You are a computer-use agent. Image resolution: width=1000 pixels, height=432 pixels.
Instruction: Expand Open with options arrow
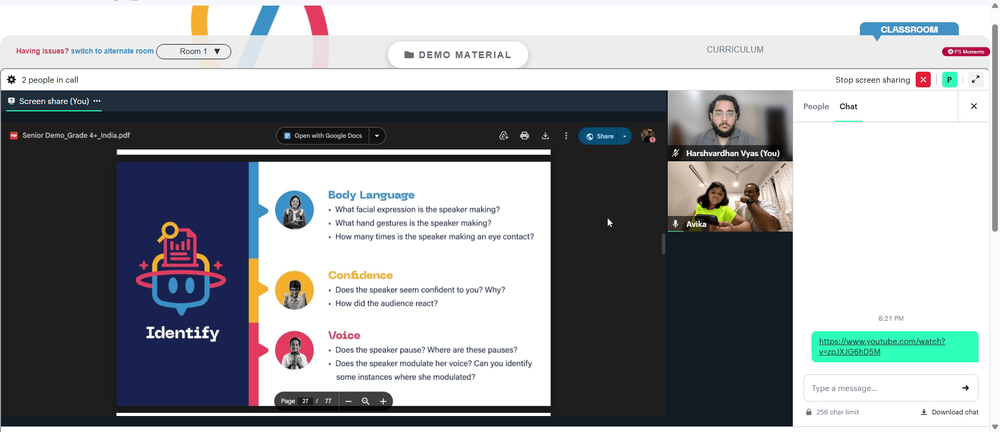click(x=377, y=136)
